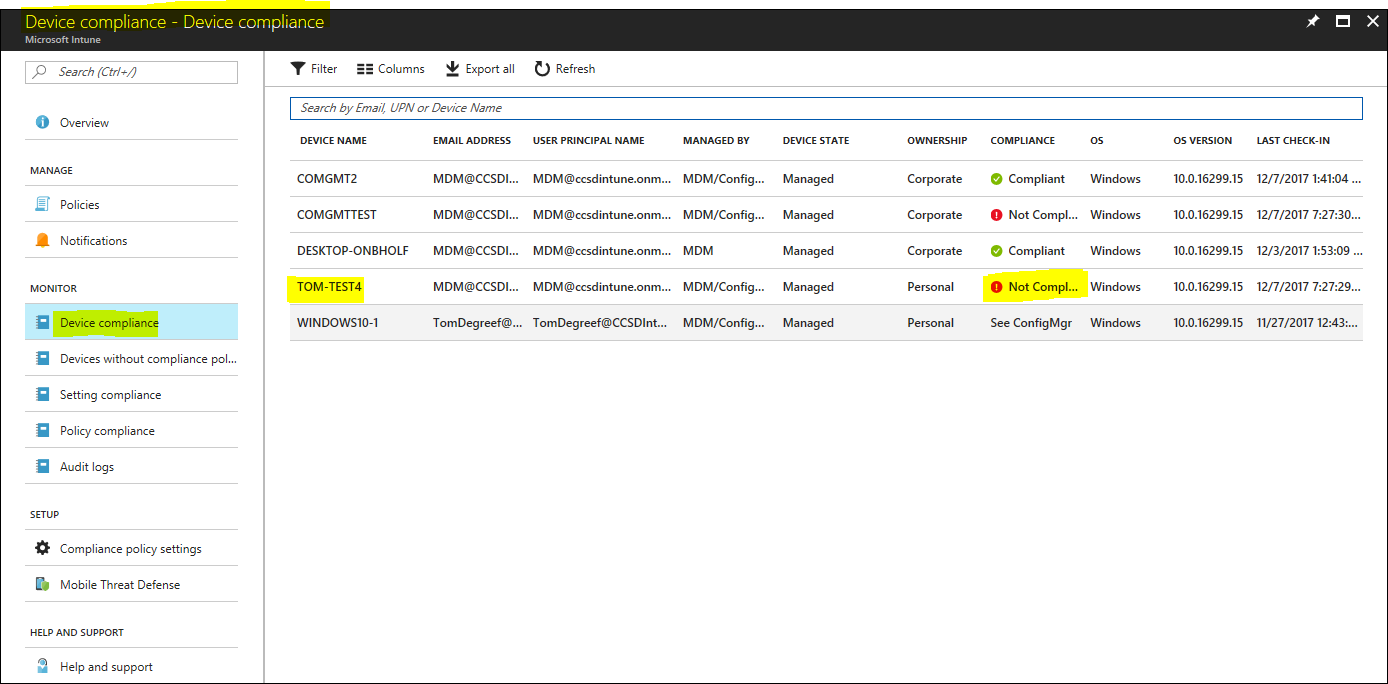This screenshot has height=684, width=1388.
Task: Sort by MANAGED BY column header
Action: pos(716,141)
